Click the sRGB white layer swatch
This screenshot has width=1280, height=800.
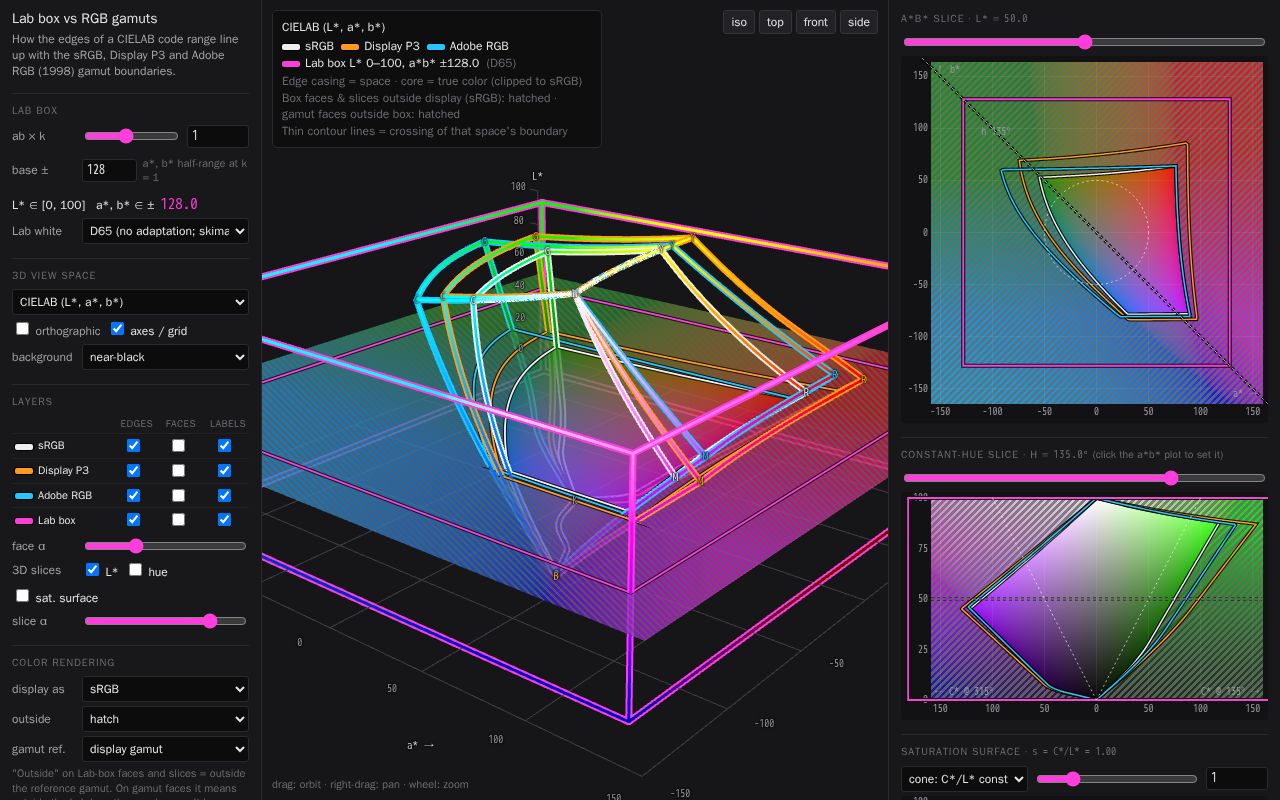[23, 446]
